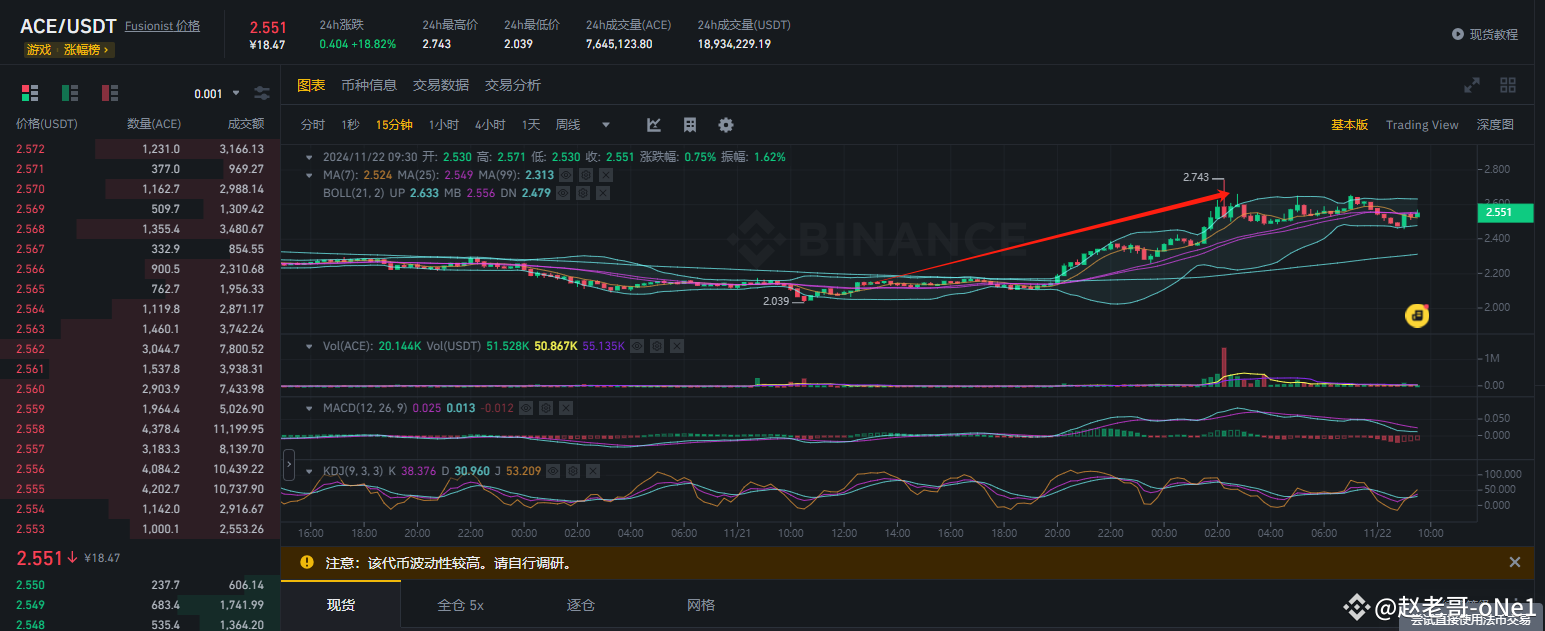Switch chart to 基本版 view
Viewport: 1545px width, 631px height.
(1349, 125)
